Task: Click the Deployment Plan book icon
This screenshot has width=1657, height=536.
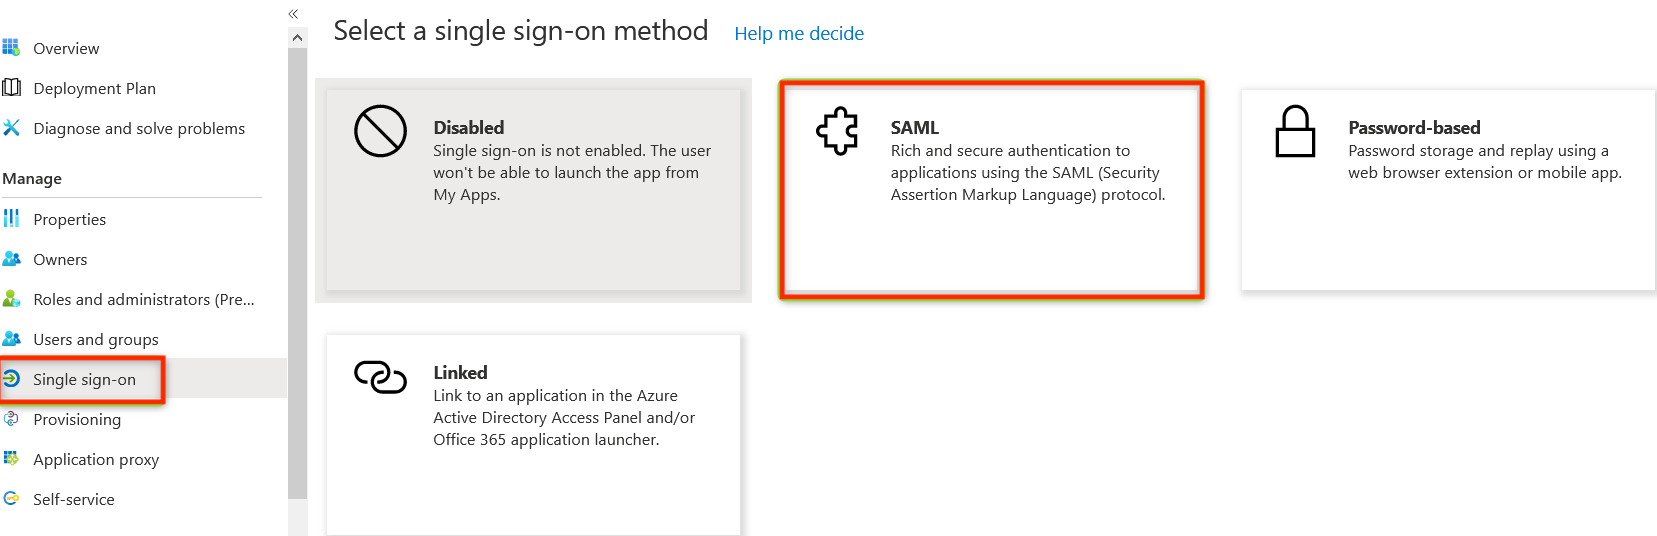Action: point(11,87)
